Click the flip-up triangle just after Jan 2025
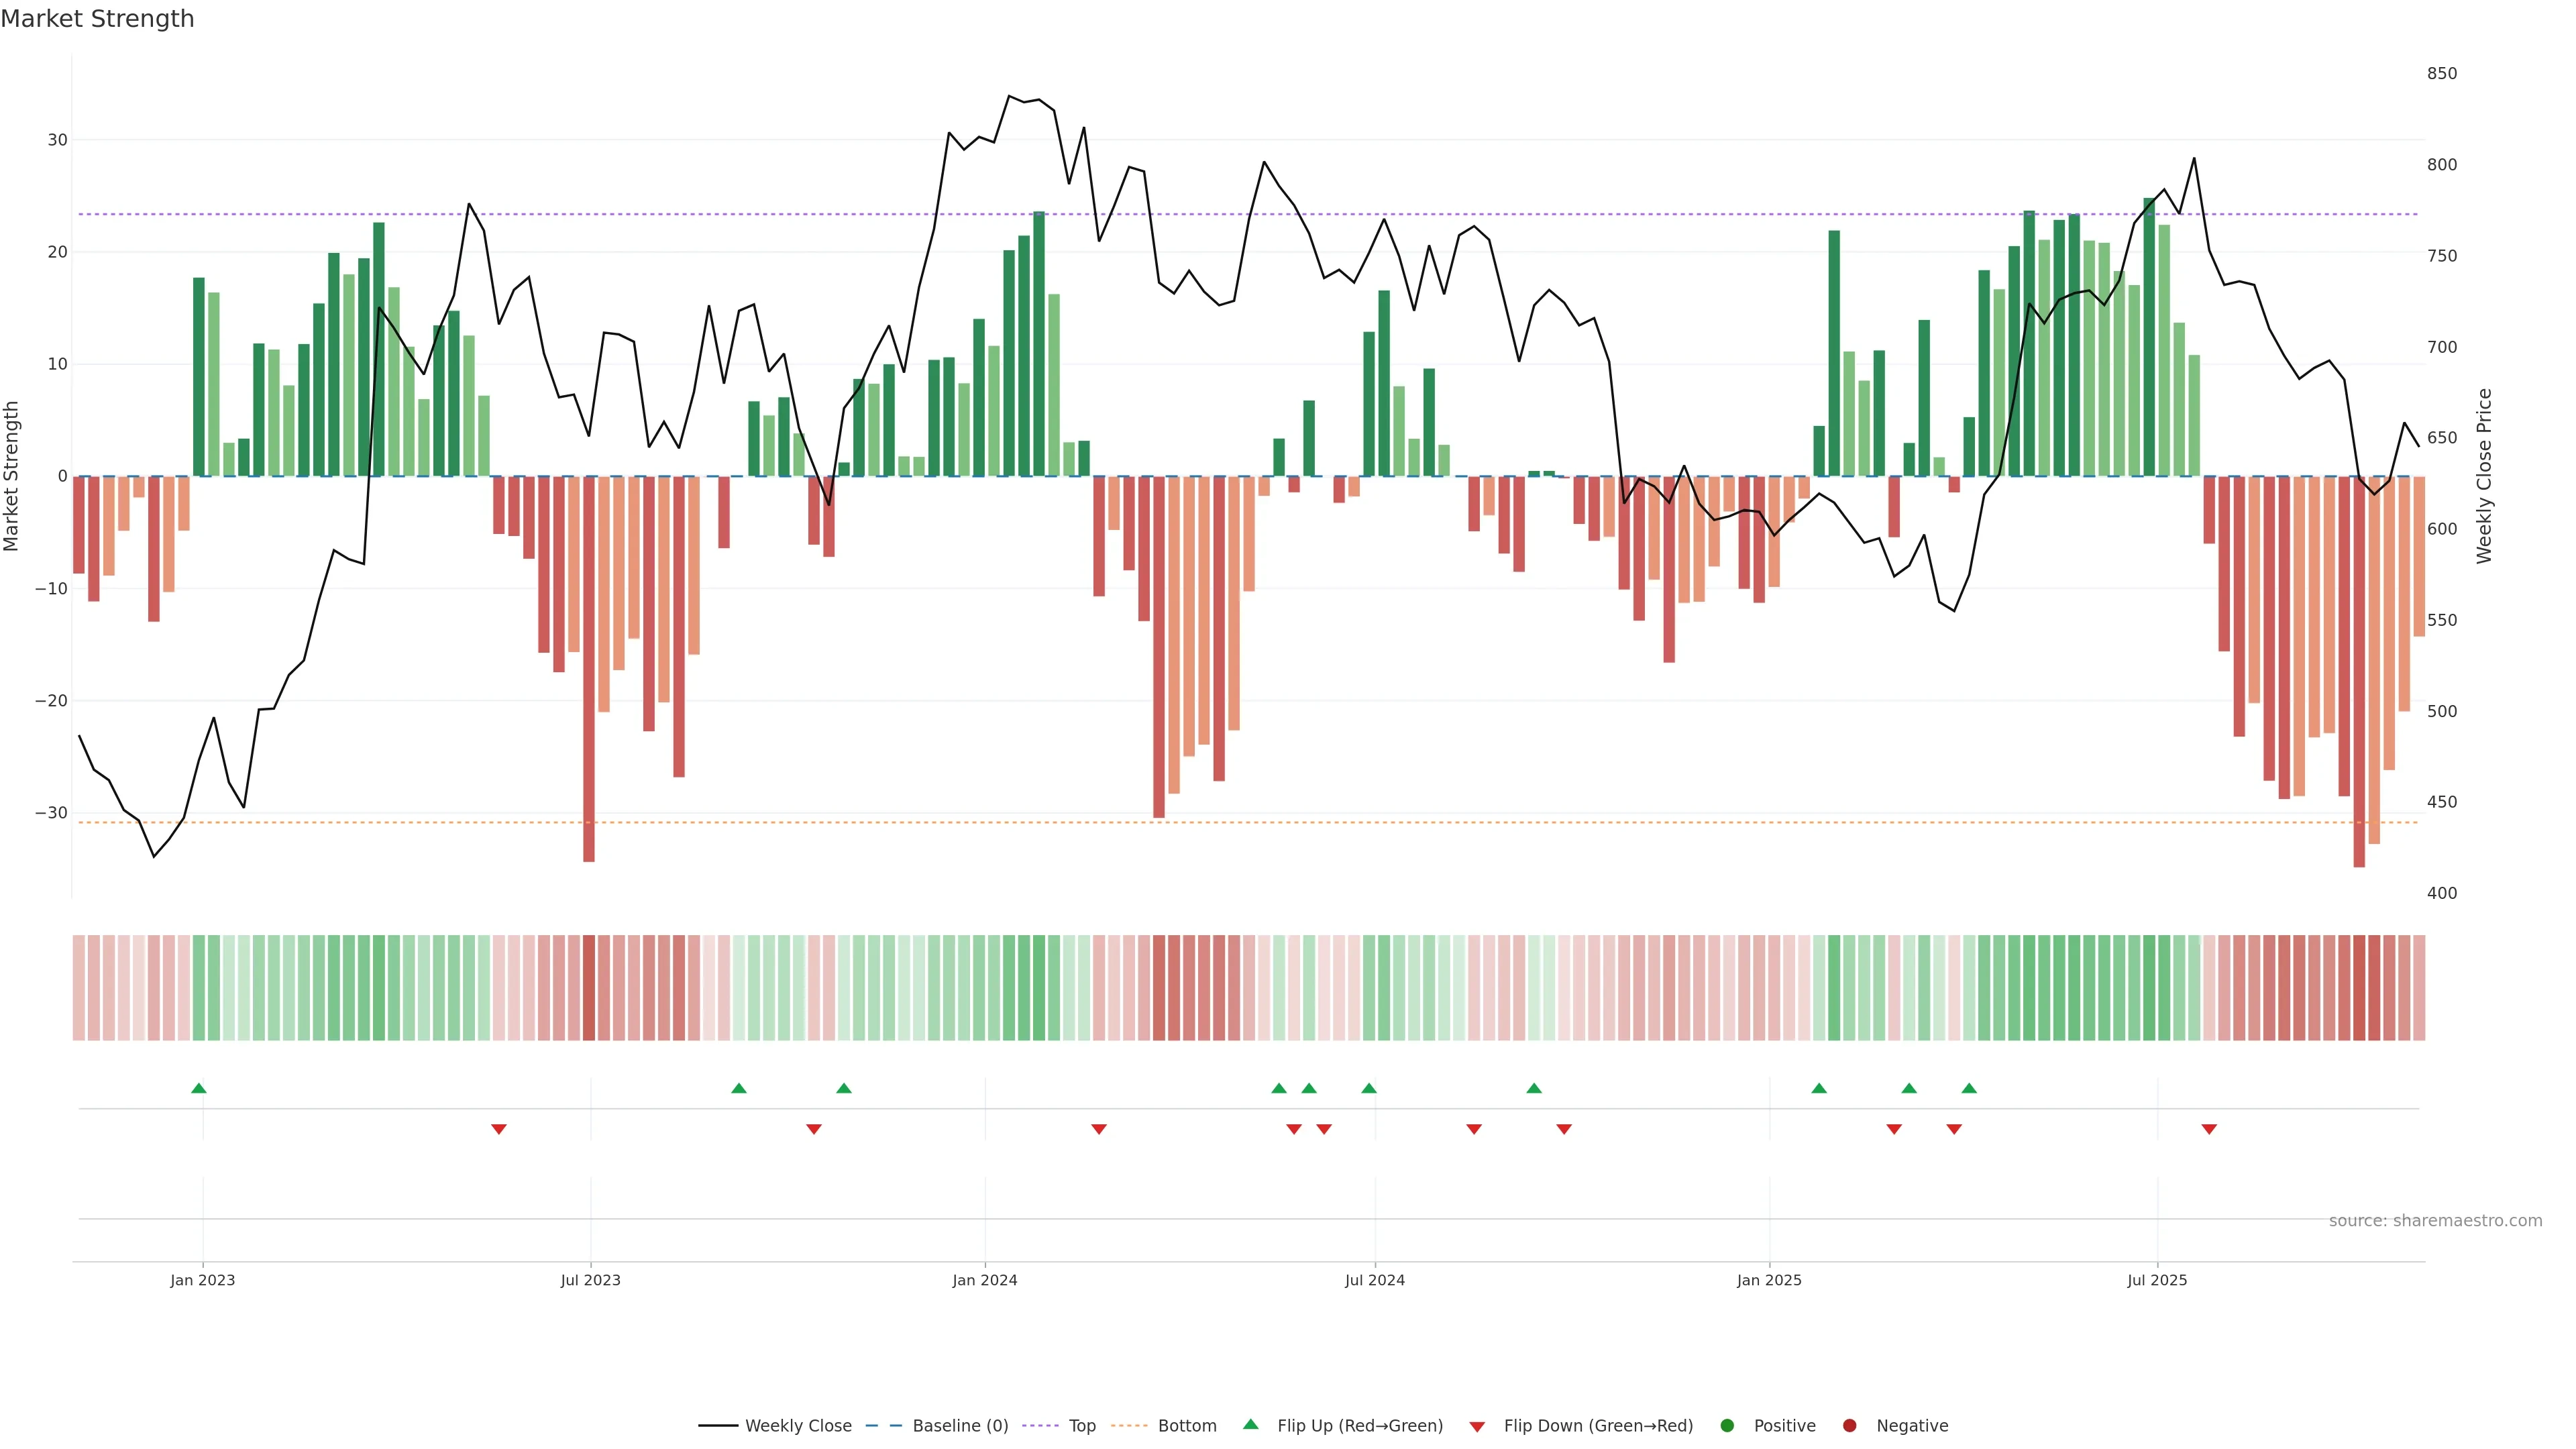 [x=1819, y=1088]
